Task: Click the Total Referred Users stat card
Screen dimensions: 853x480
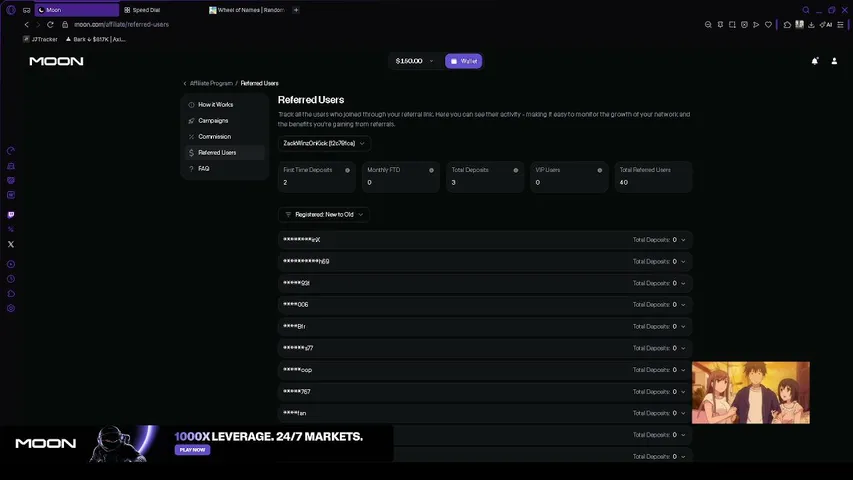Action: (x=653, y=176)
